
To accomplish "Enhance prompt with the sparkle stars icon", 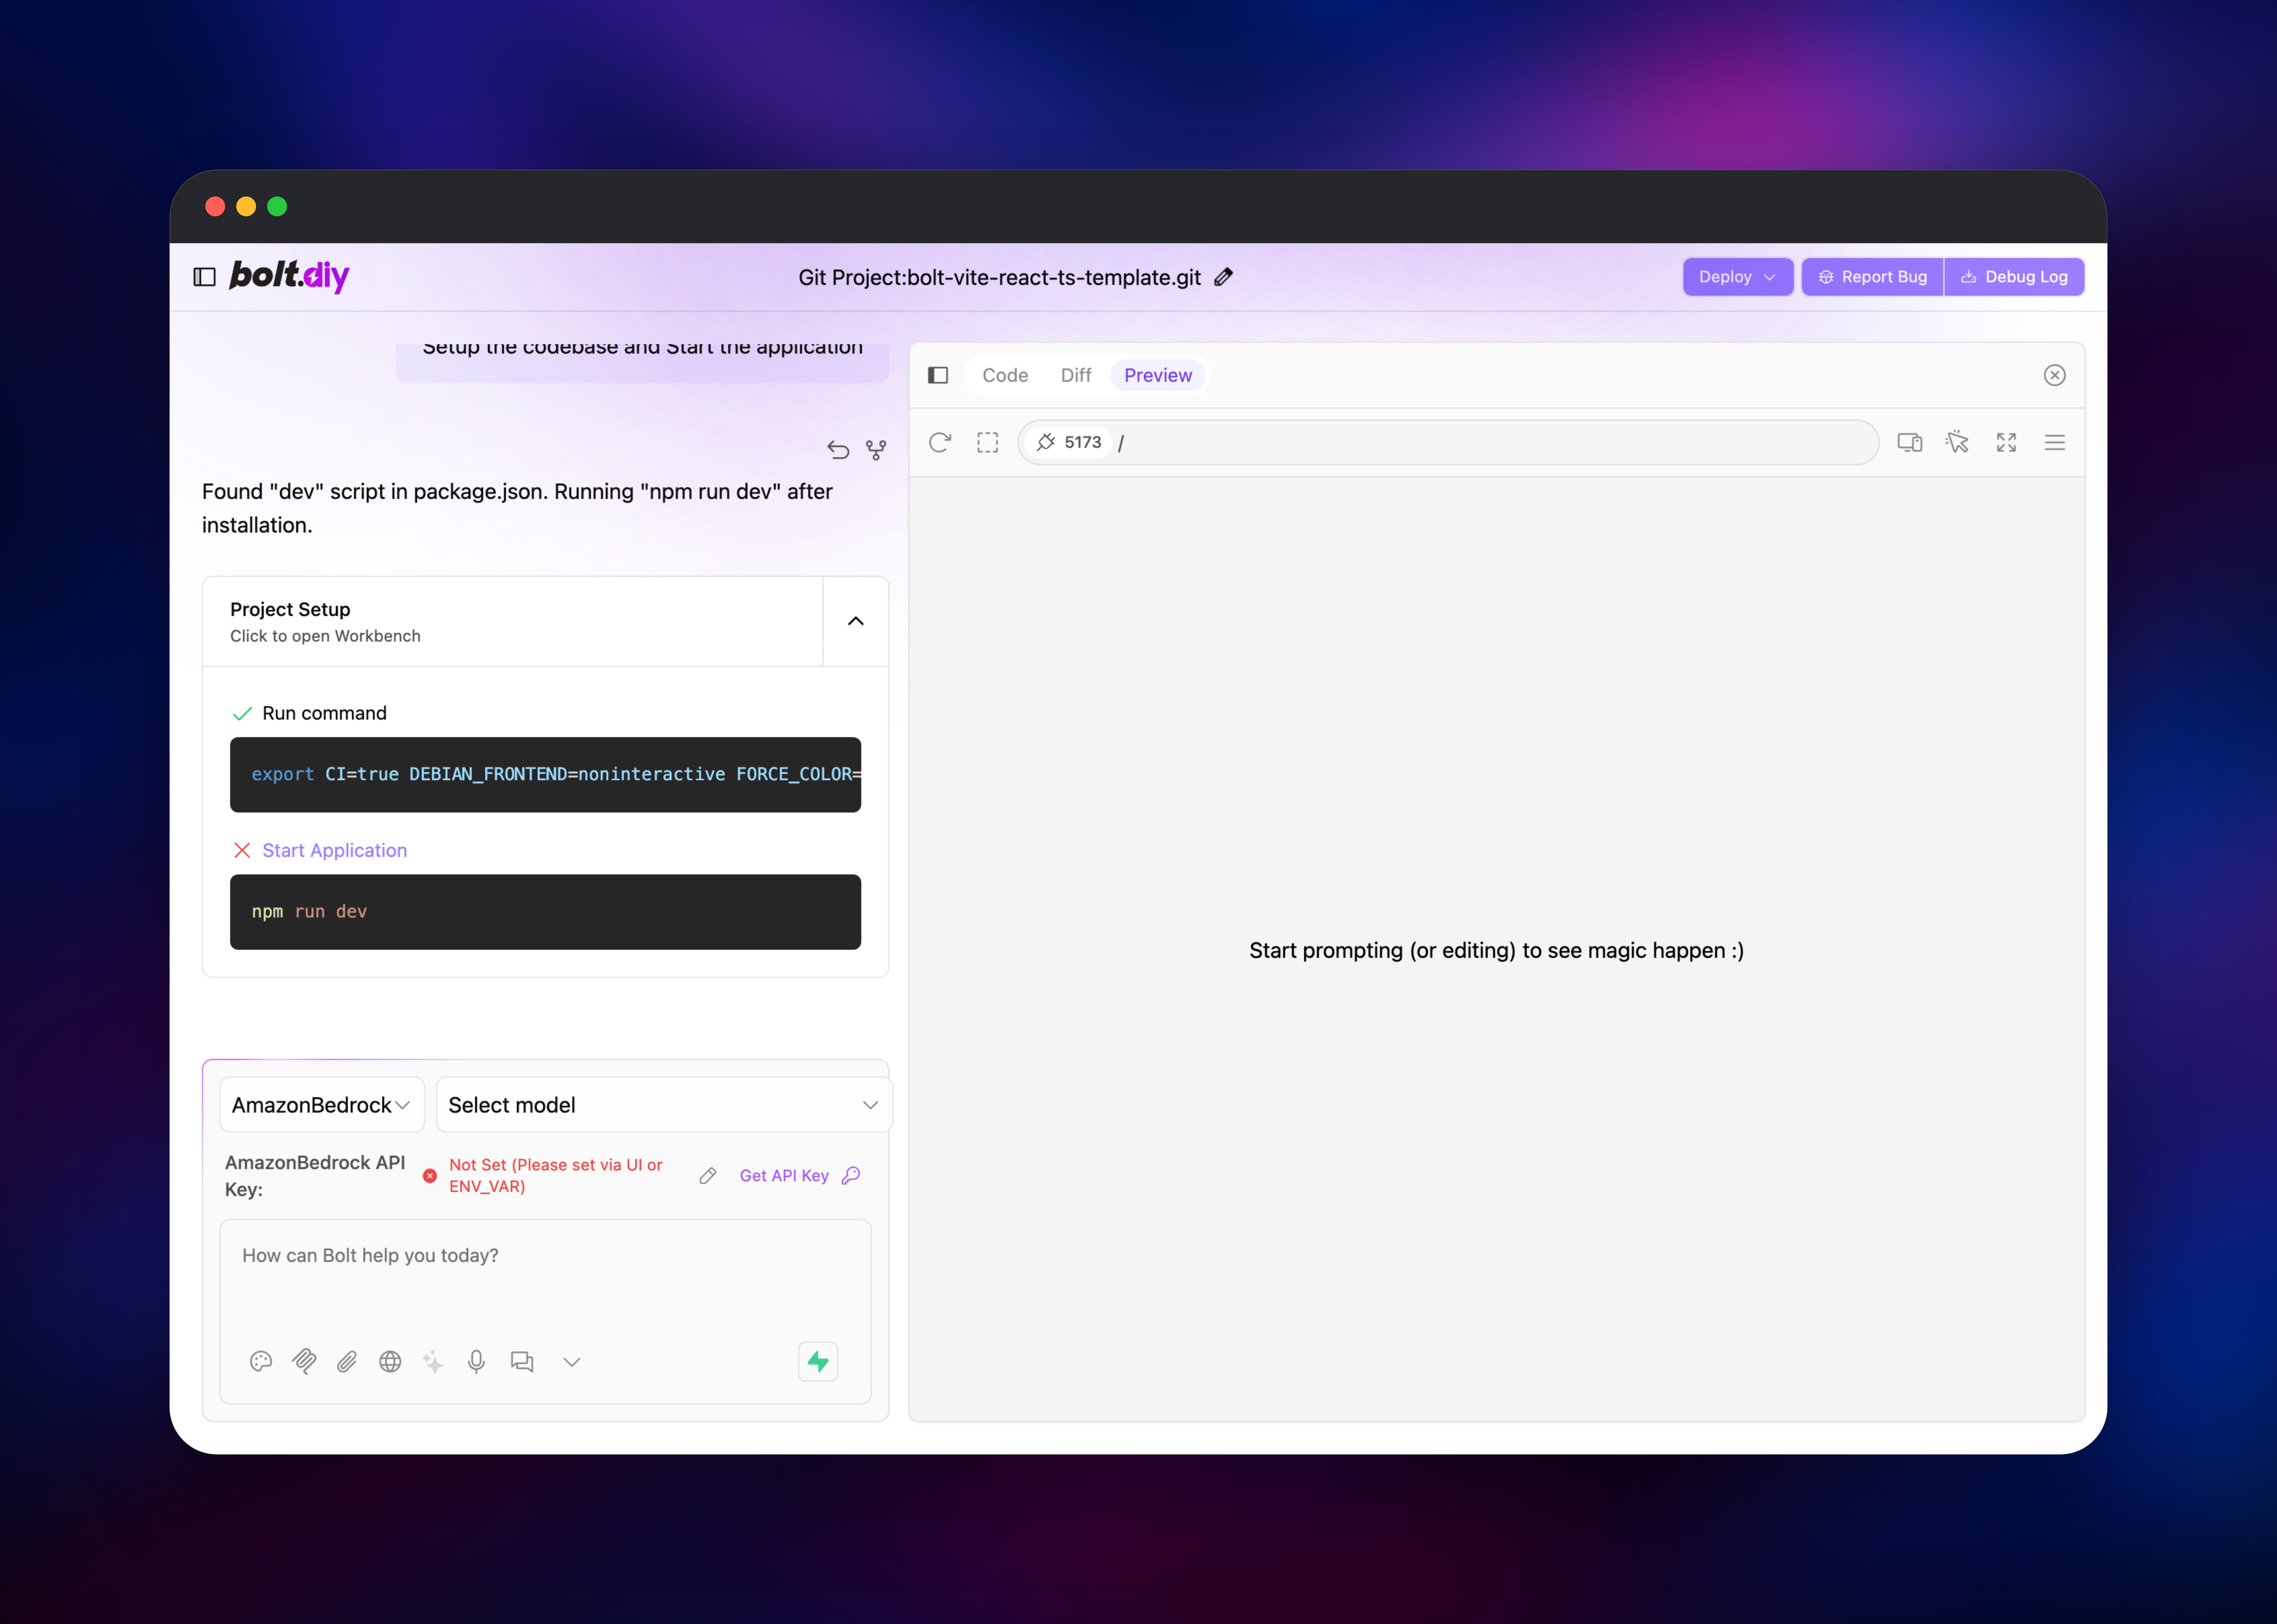I will point(433,1362).
